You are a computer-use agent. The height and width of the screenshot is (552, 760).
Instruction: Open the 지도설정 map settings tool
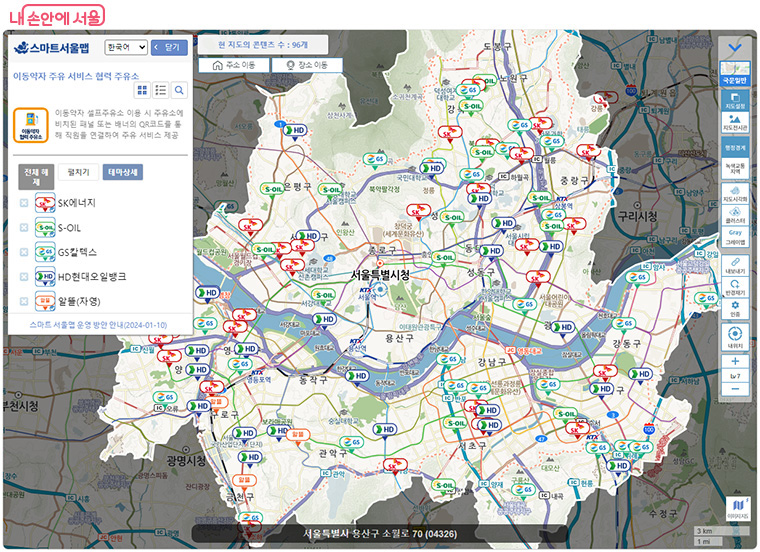click(735, 100)
